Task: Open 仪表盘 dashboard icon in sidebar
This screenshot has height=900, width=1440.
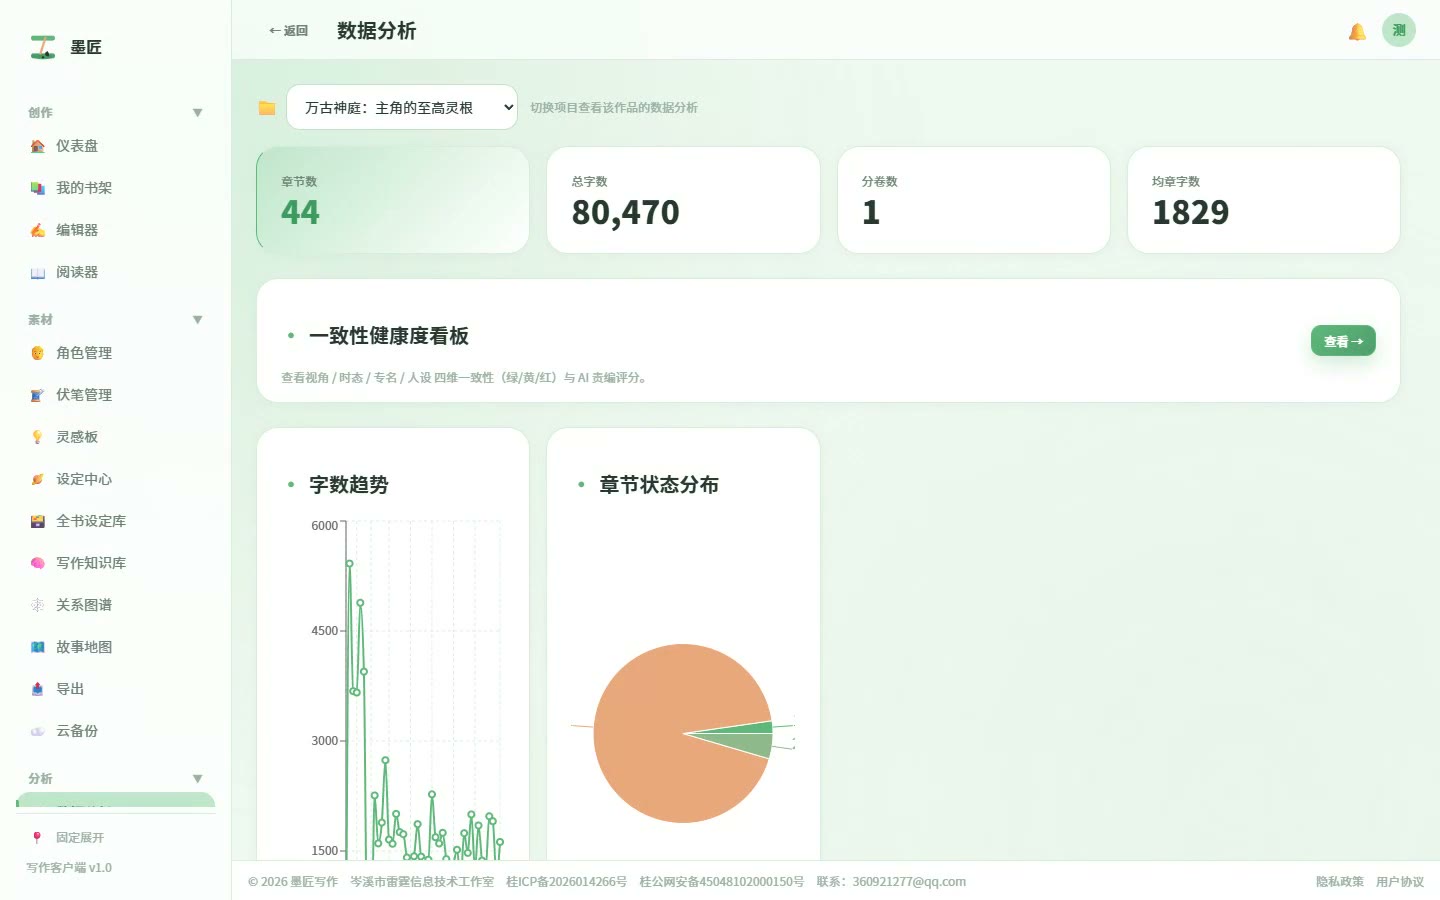Action: 37,146
